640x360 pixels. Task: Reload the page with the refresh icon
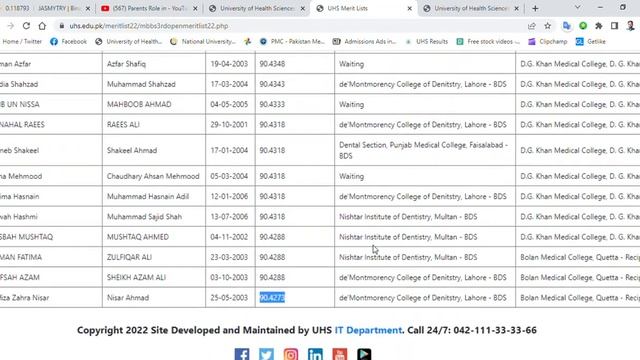(x=26, y=26)
